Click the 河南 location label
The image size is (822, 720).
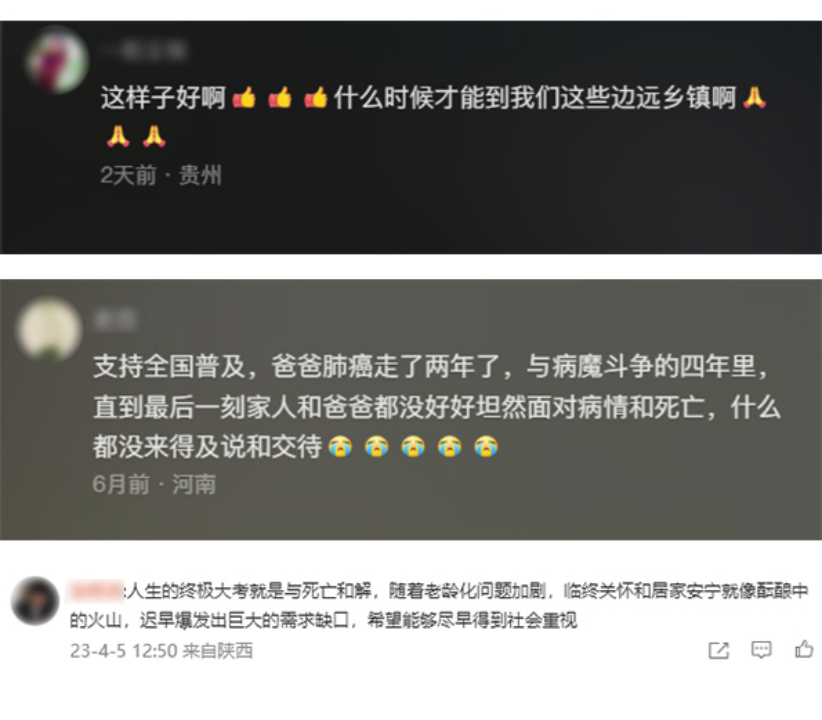coord(194,484)
